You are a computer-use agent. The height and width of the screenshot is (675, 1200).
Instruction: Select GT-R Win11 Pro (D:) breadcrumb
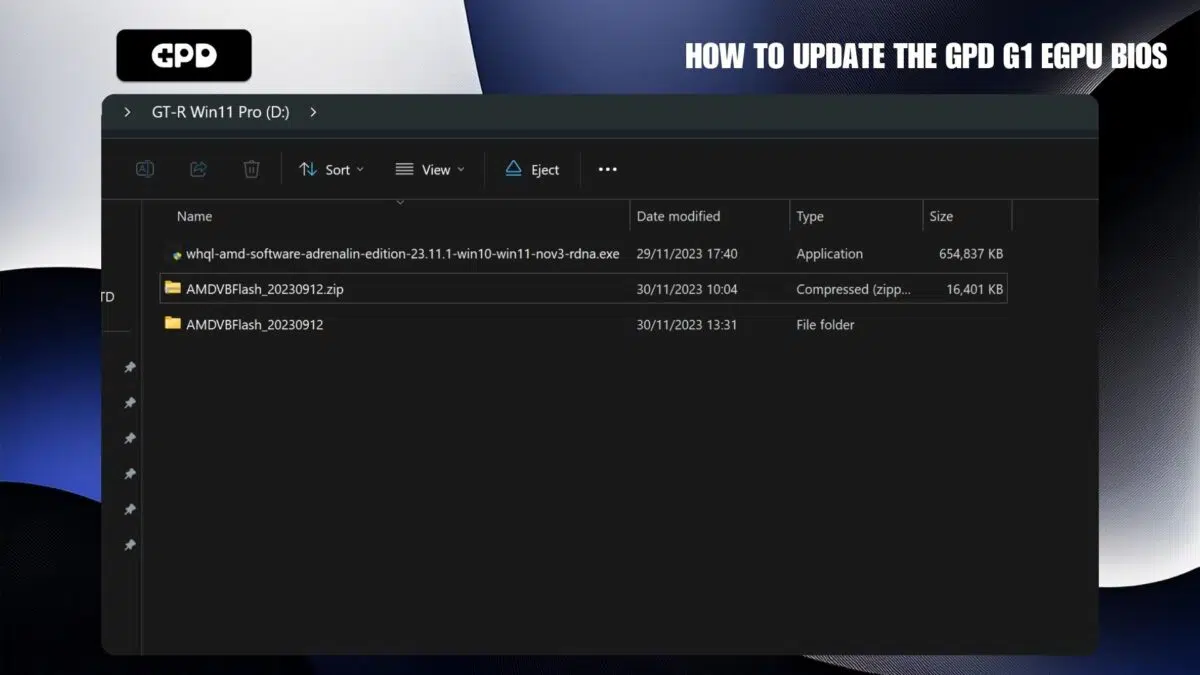point(220,112)
